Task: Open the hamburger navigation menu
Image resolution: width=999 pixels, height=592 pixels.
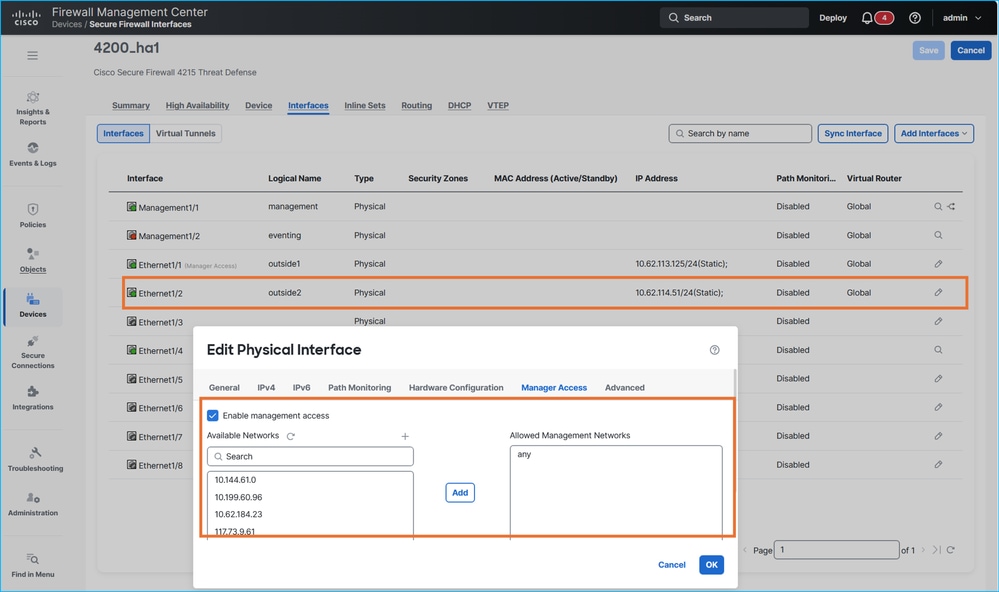Action: (x=32, y=55)
